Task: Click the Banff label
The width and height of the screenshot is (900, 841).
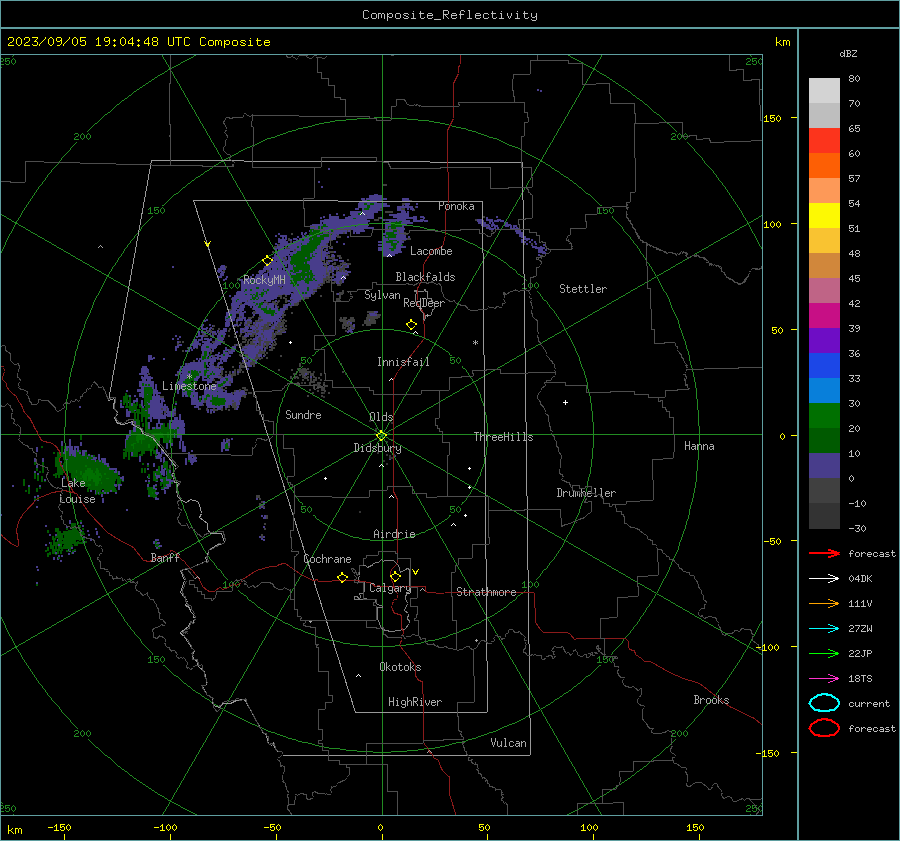Action: click(165, 557)
